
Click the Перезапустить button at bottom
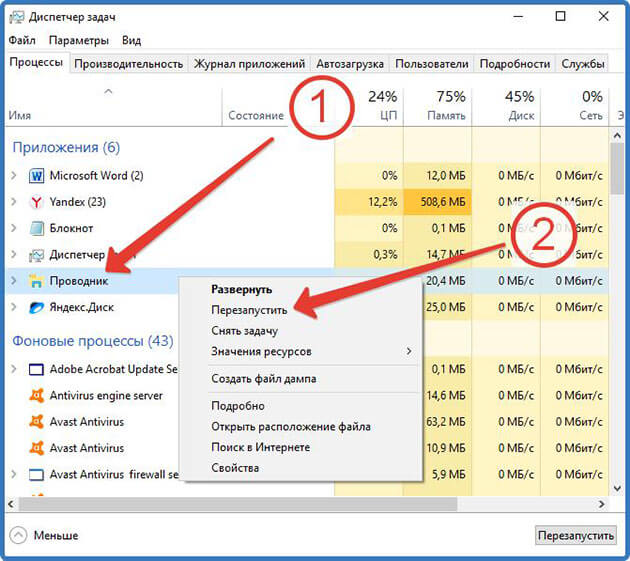(575, 536)
